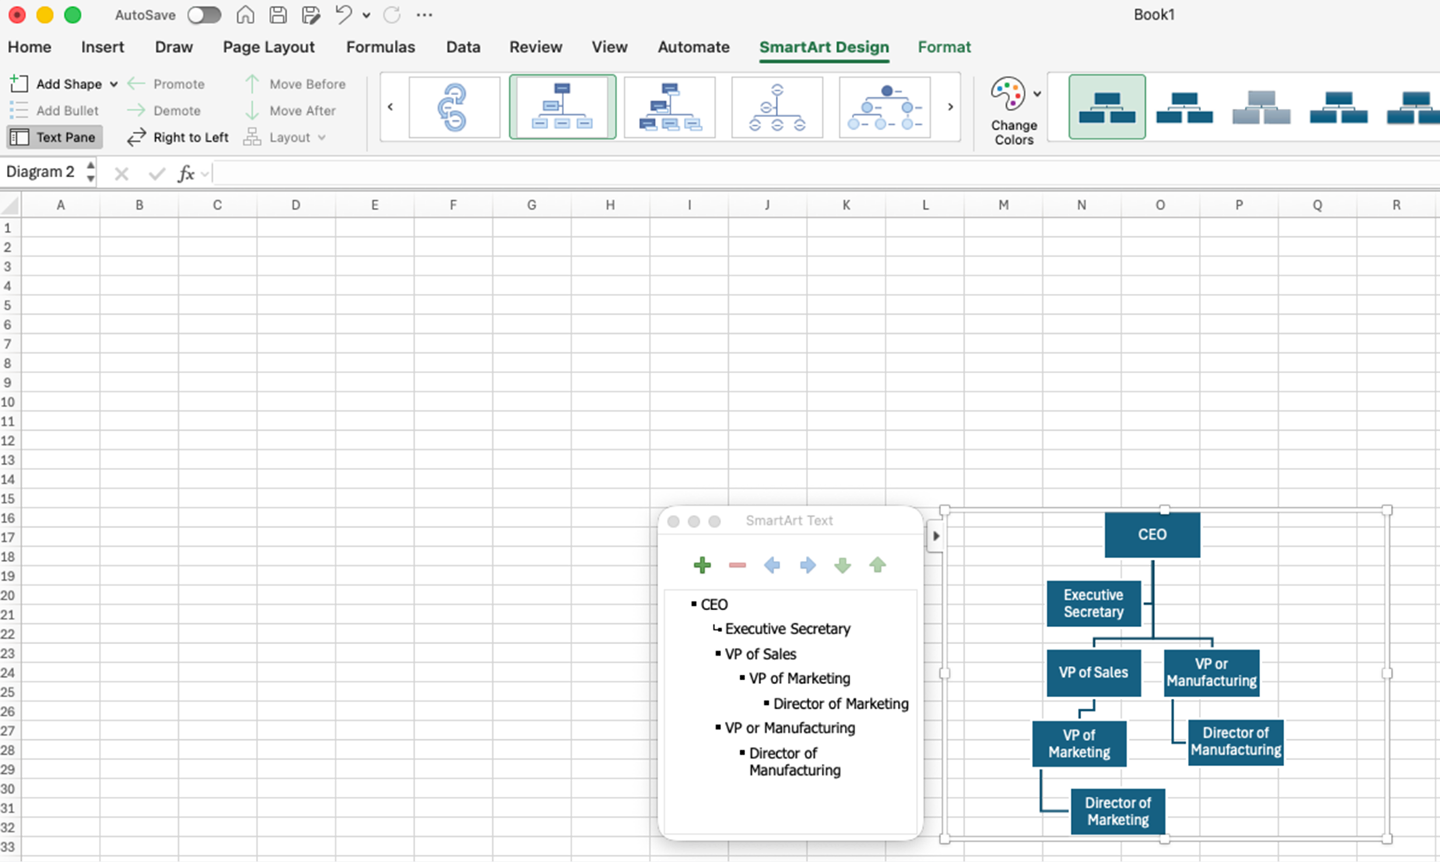The height and width of the screenshot is (862, 1440).
Task: Click the Save As icon with pencil
Action: (x=311, y=15)
